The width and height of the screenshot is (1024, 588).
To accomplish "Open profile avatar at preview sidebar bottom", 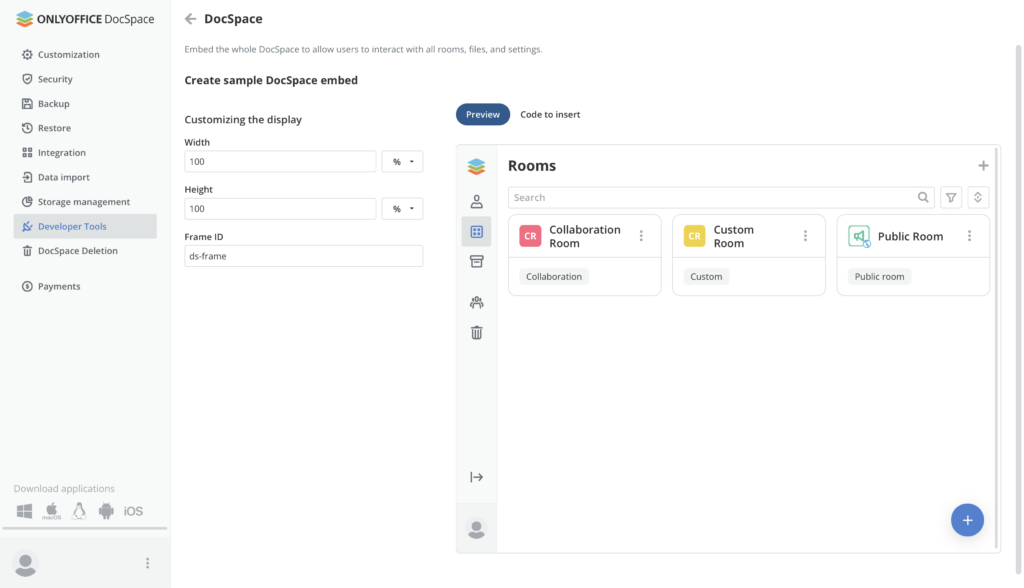I will coord(476,528).
